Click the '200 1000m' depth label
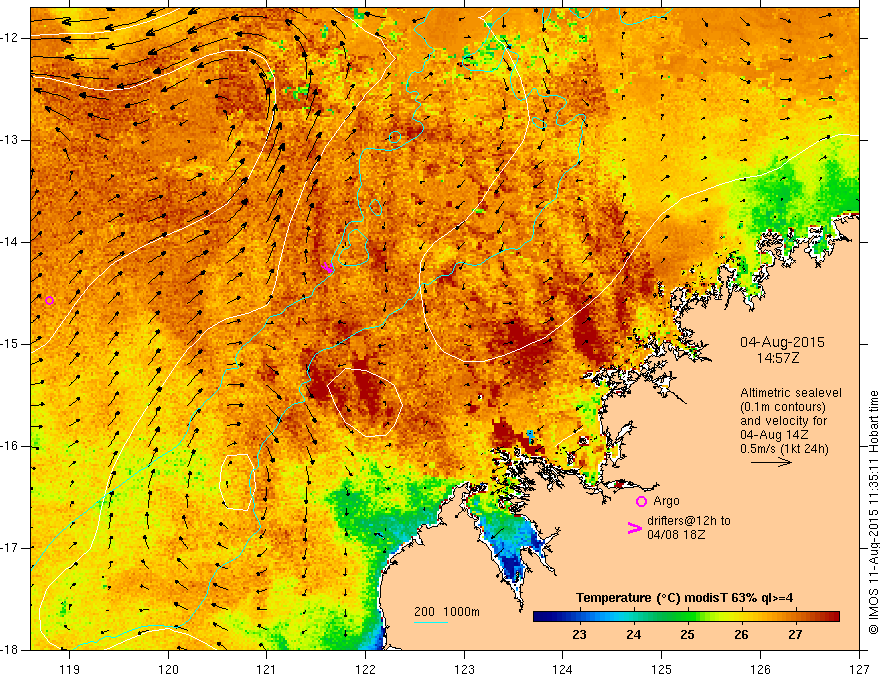The height and width of the screenshot is (680, 880). tap(447, 612)
